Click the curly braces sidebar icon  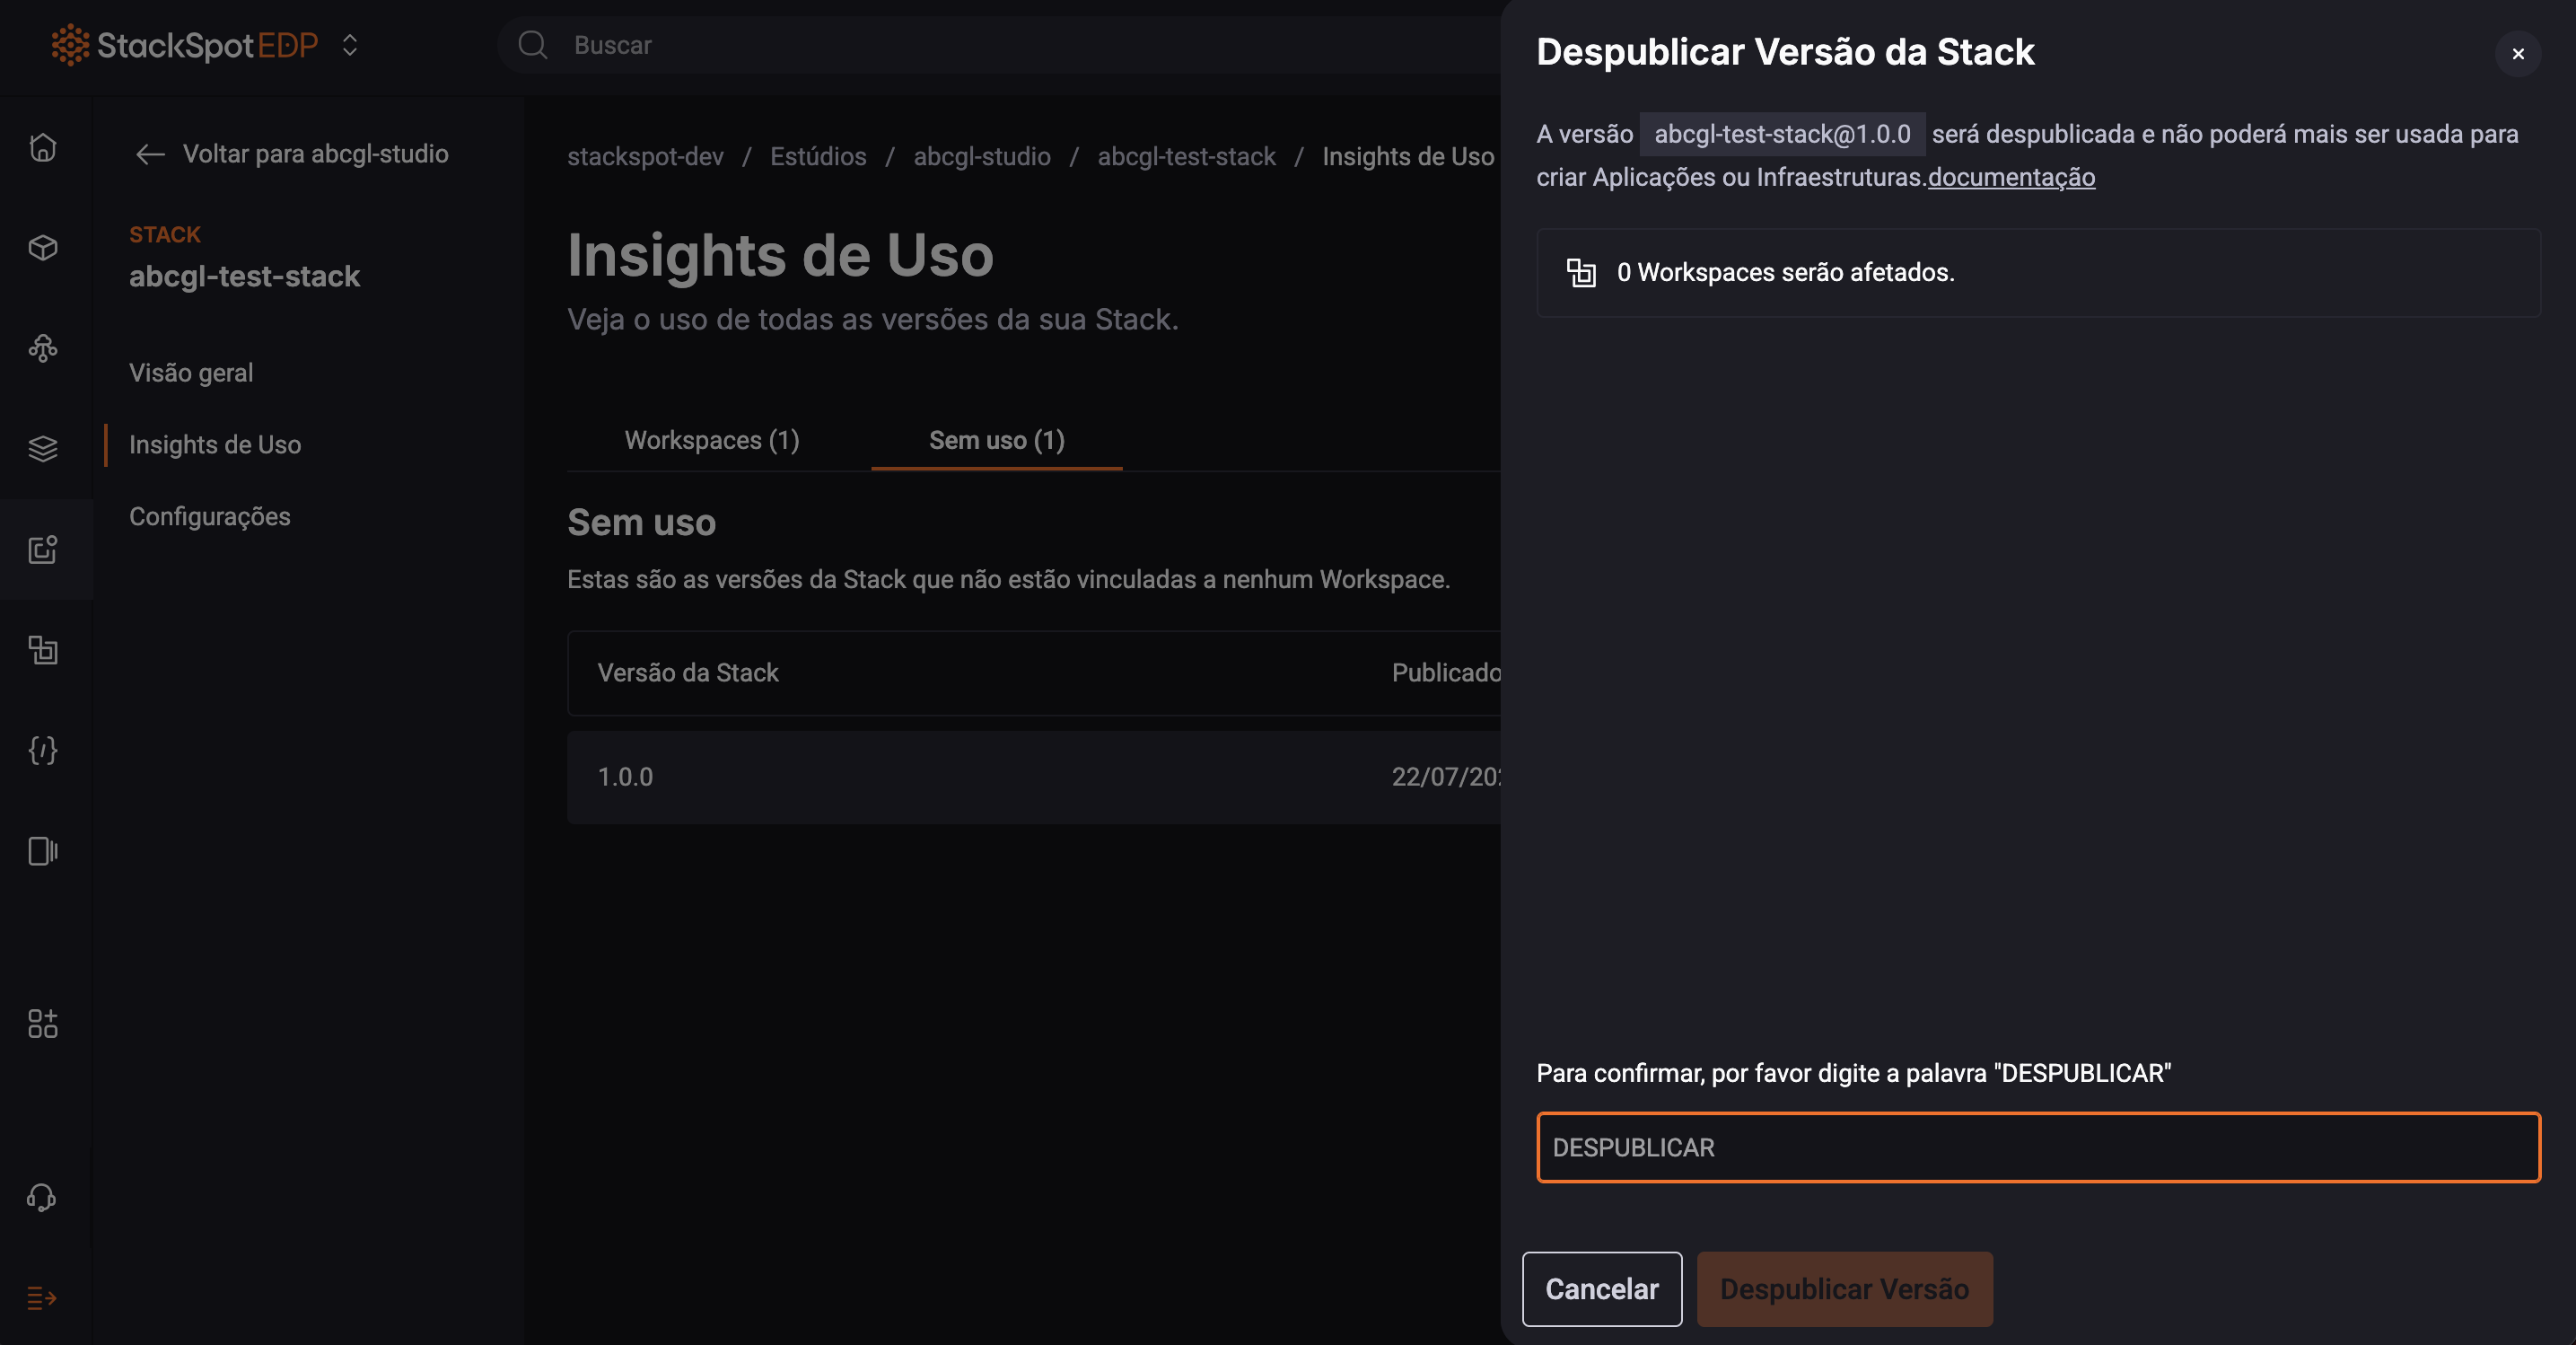(43, 750)
